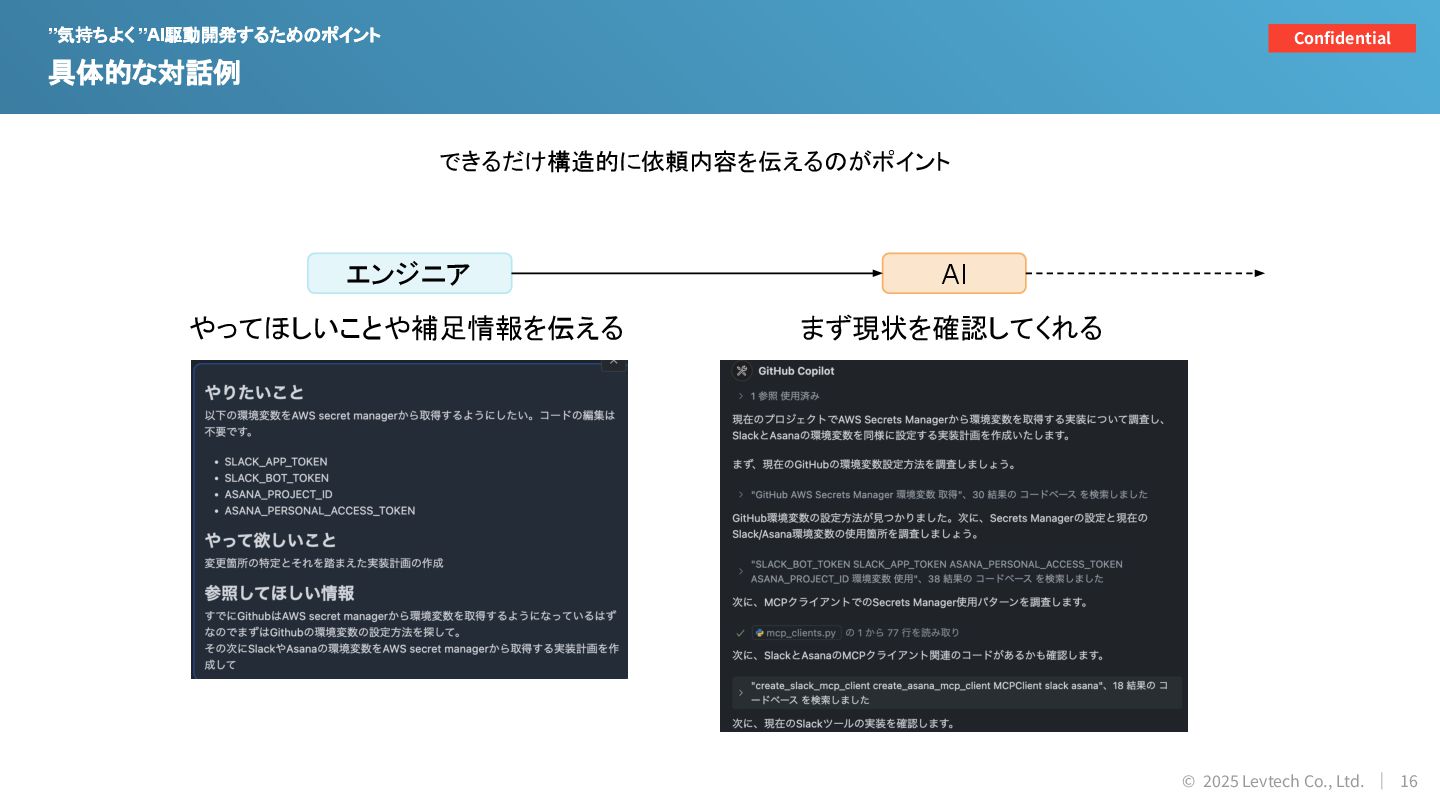Click the page number 16
The width and height of the screenshot is (1440, 810).
coord(1408,781)
